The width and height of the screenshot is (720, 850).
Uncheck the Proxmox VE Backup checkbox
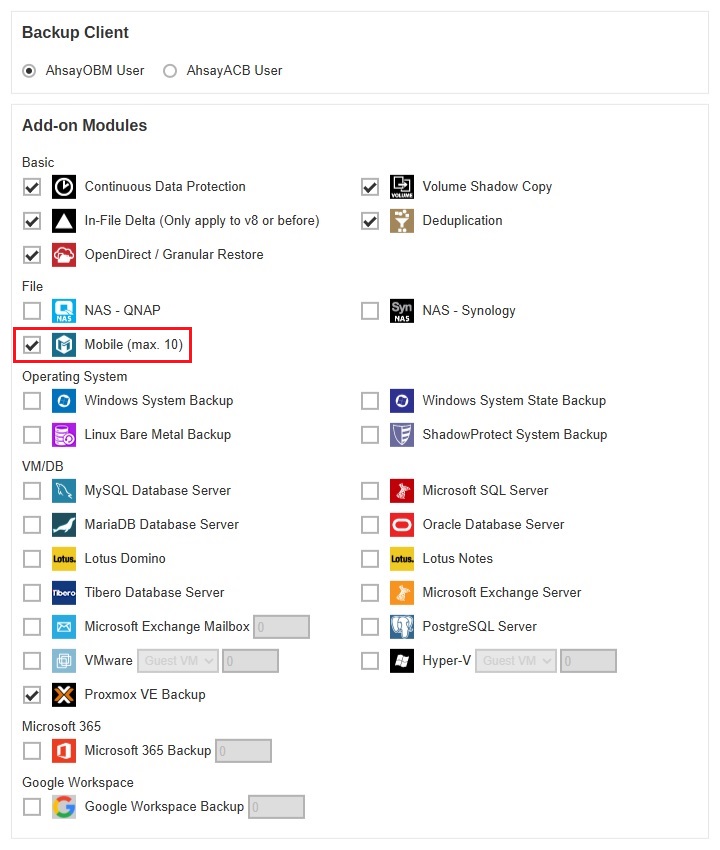(32, 695)
